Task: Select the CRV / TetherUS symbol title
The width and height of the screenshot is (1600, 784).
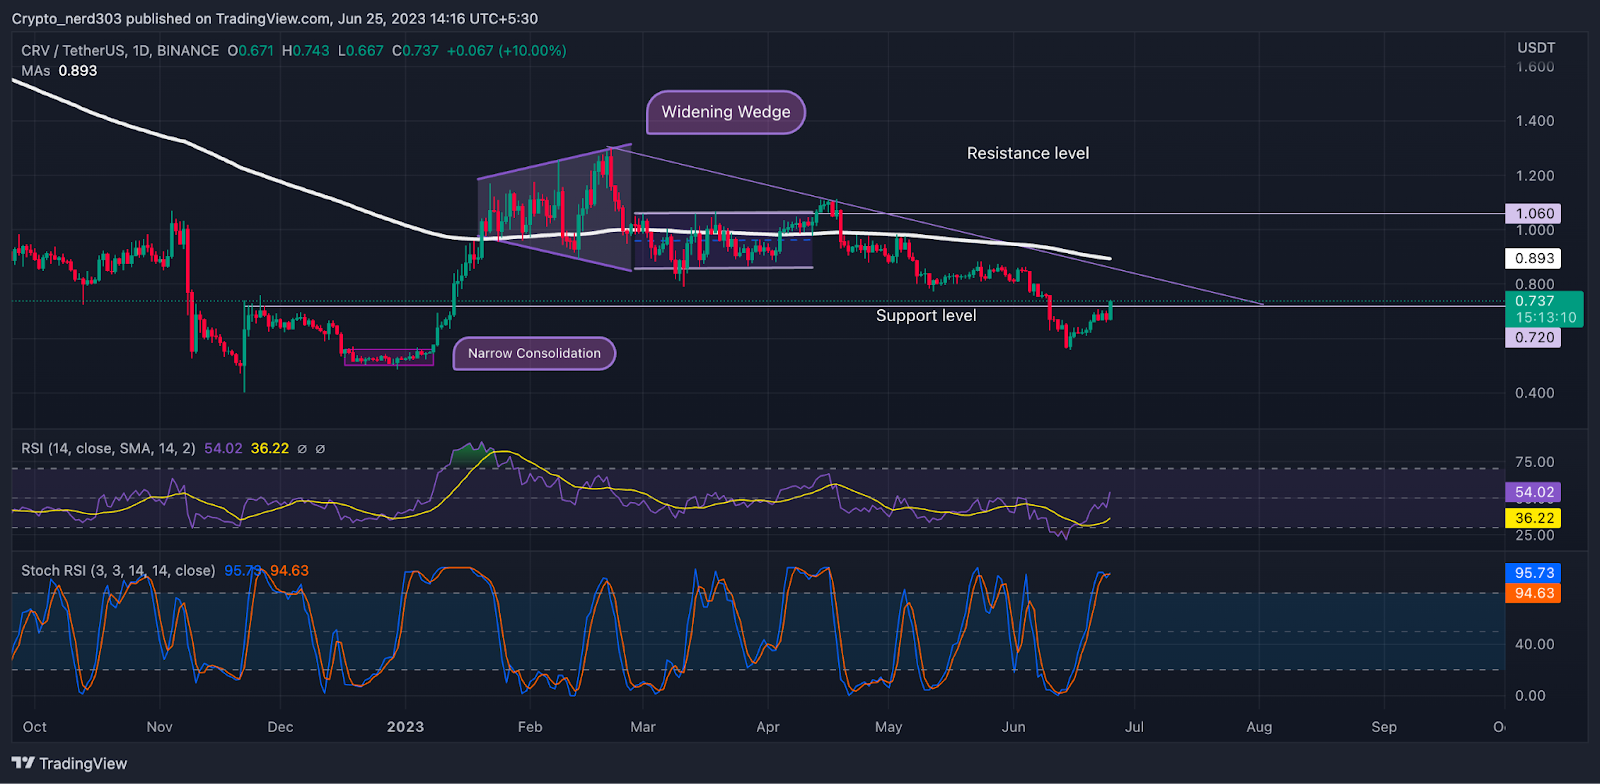Action: pyautogui.click(x=120, y=50)
